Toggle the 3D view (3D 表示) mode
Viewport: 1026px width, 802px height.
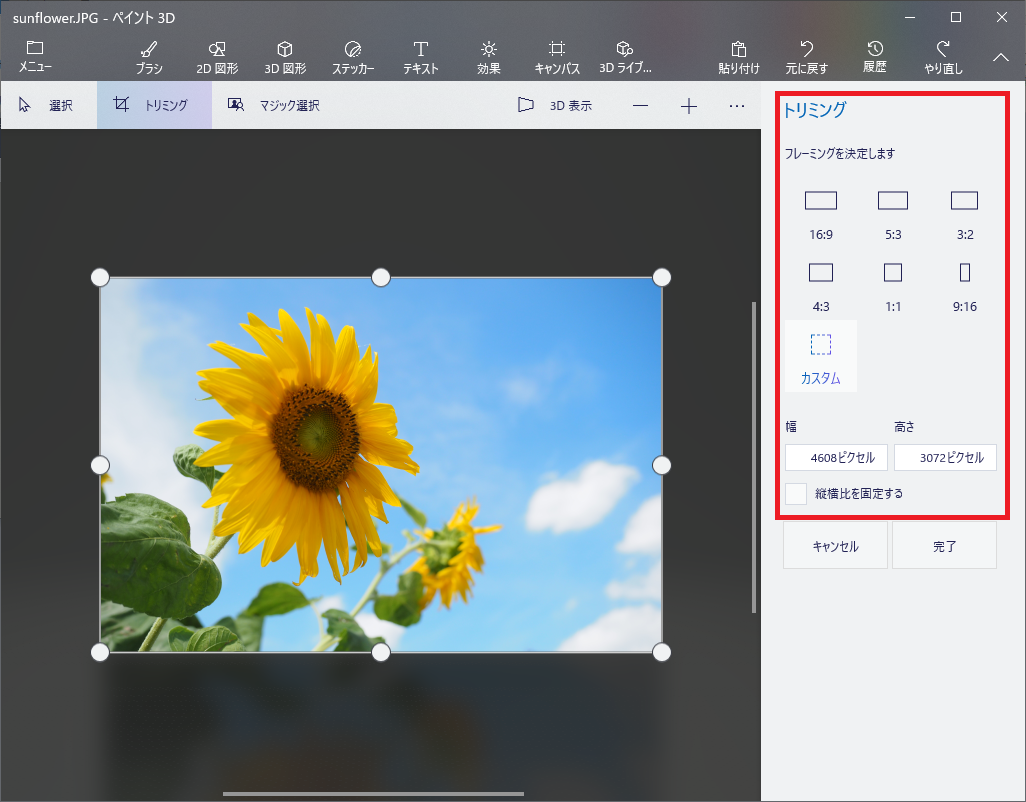click(x=555, y=105)
